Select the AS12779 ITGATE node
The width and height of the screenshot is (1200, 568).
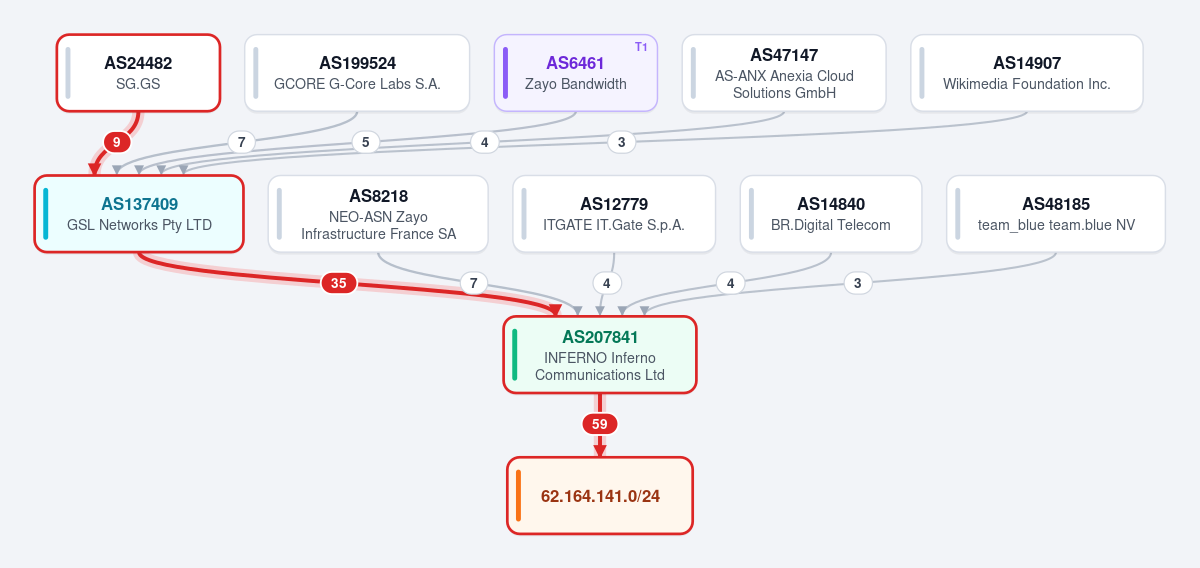point(614,214)
